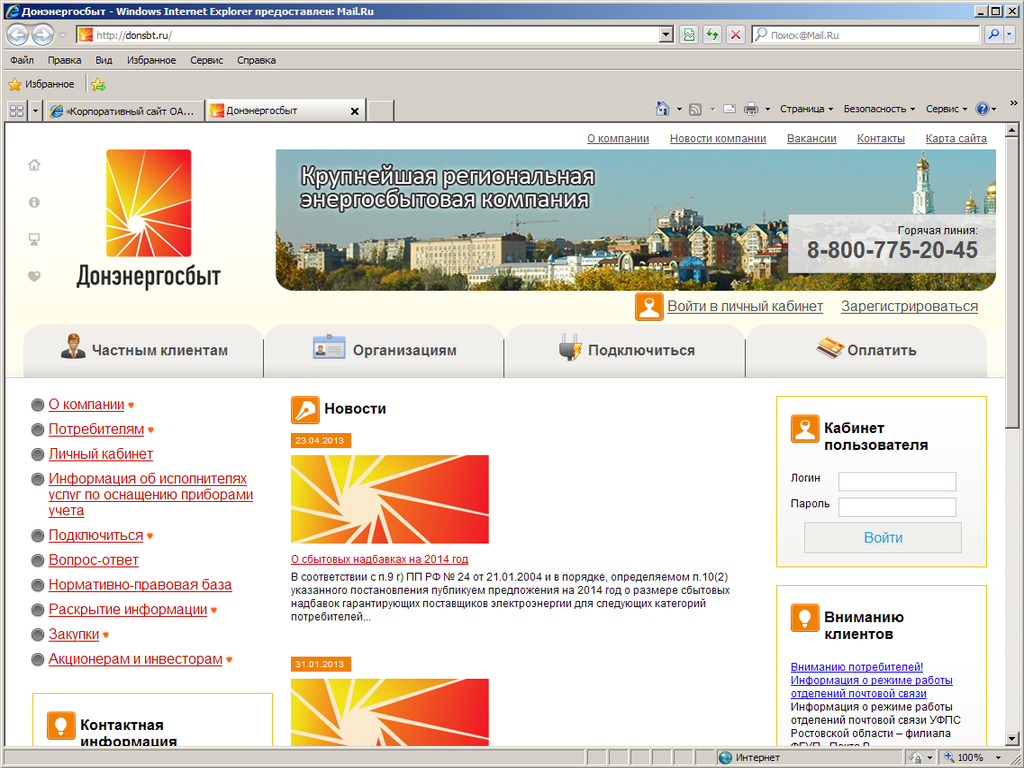The height and width of the screenshot is (768, 1024).
Task: Click the compatibility view icon beside address bar
Action: pyautogui.click(x=688, y=35)
